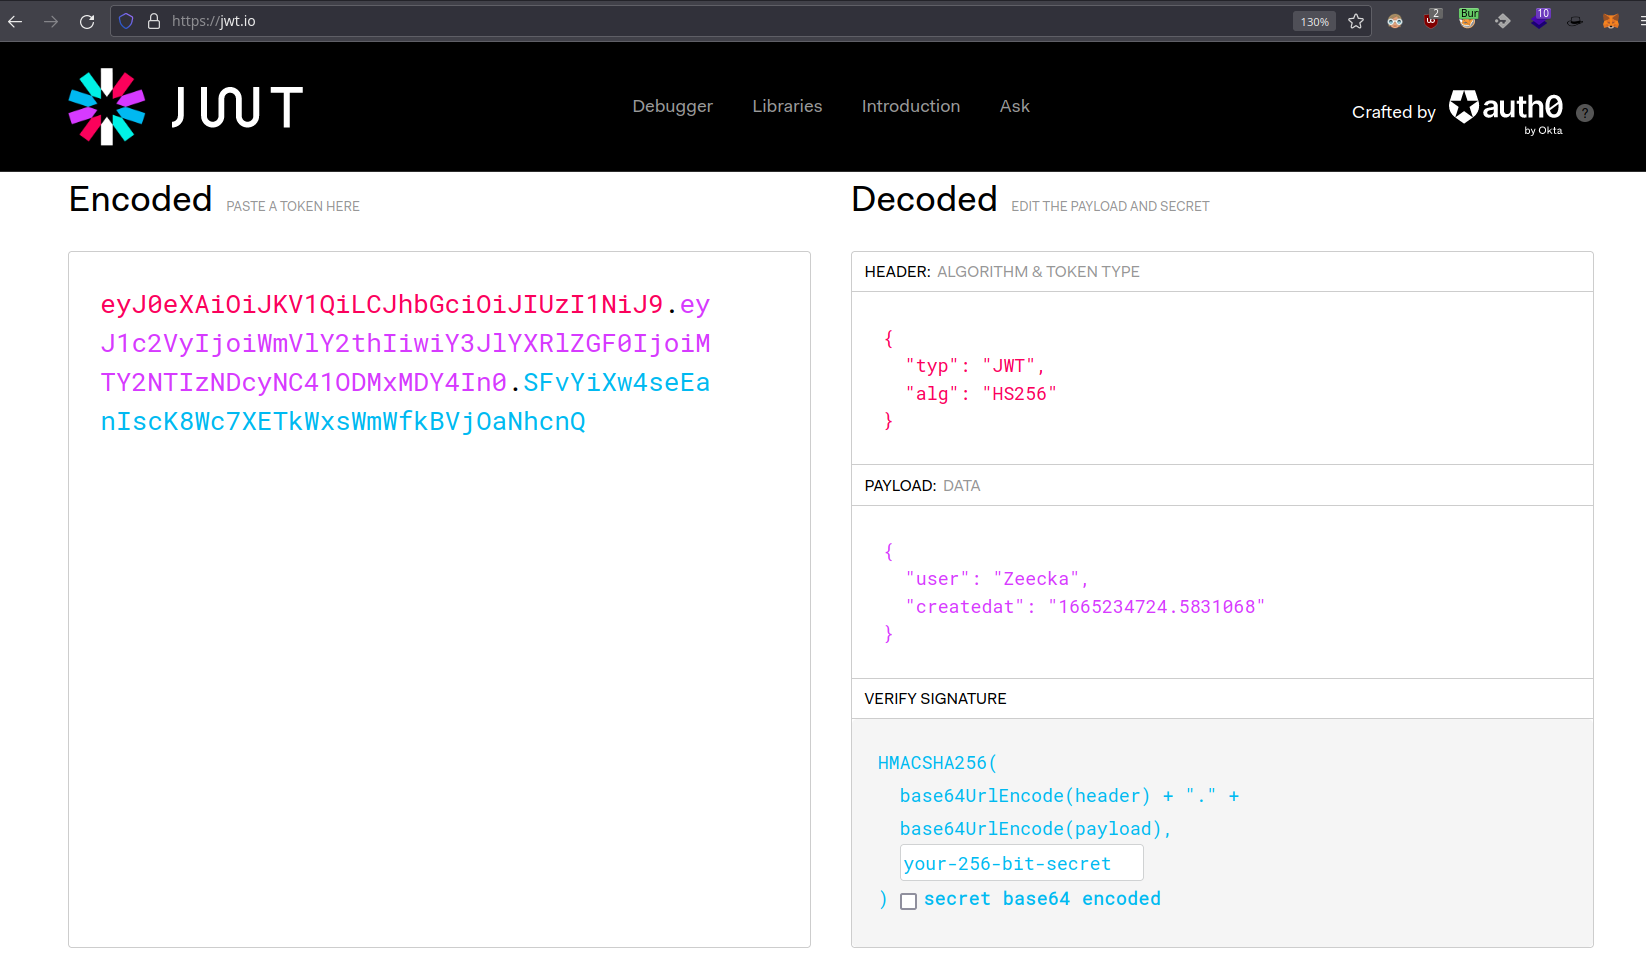Go back using the browser back arrow
The height and width of the screenshot is (961, 1646).
tap(15, 21)
